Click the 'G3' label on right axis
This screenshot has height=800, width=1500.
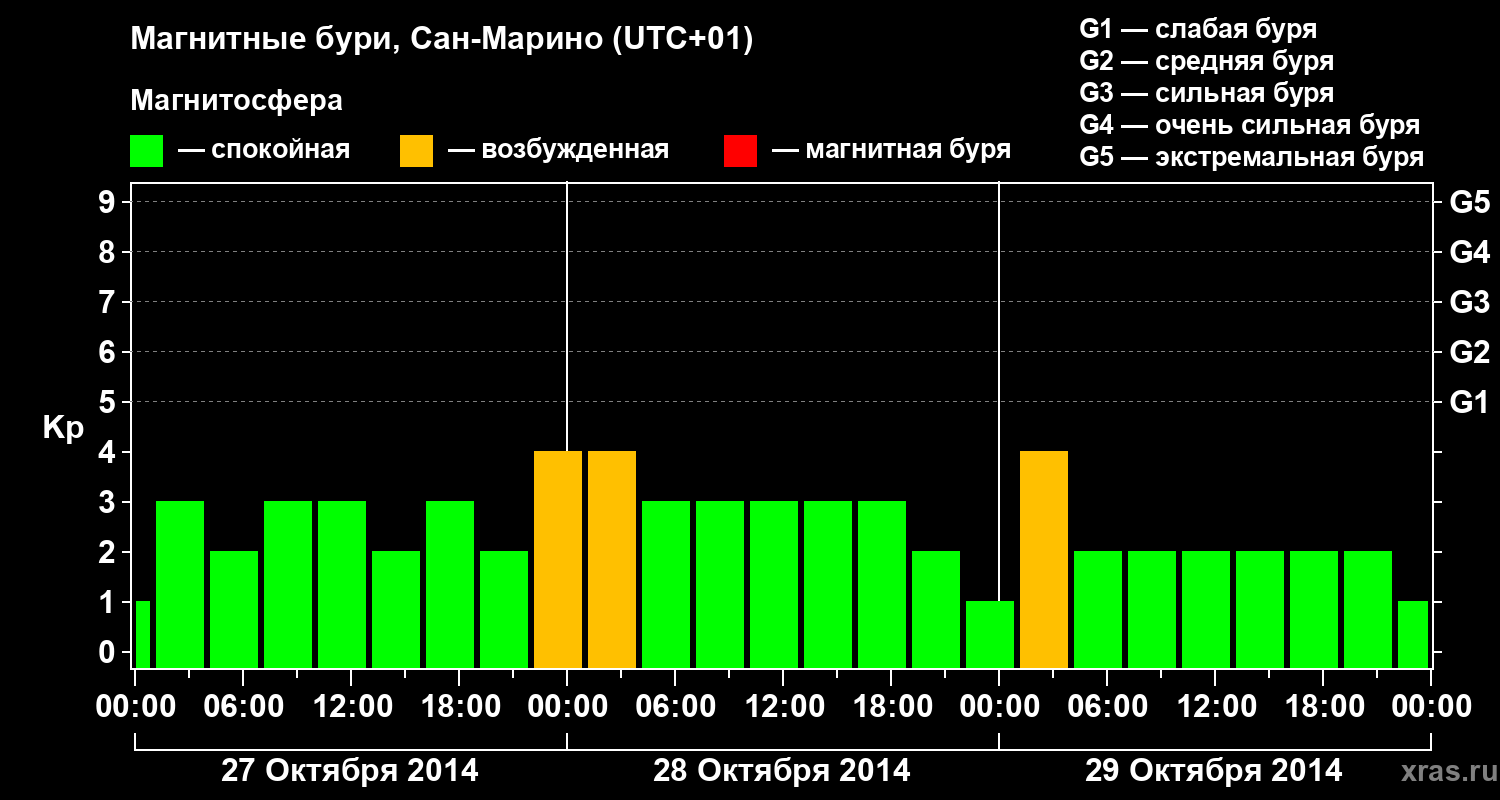[1469, 302]
